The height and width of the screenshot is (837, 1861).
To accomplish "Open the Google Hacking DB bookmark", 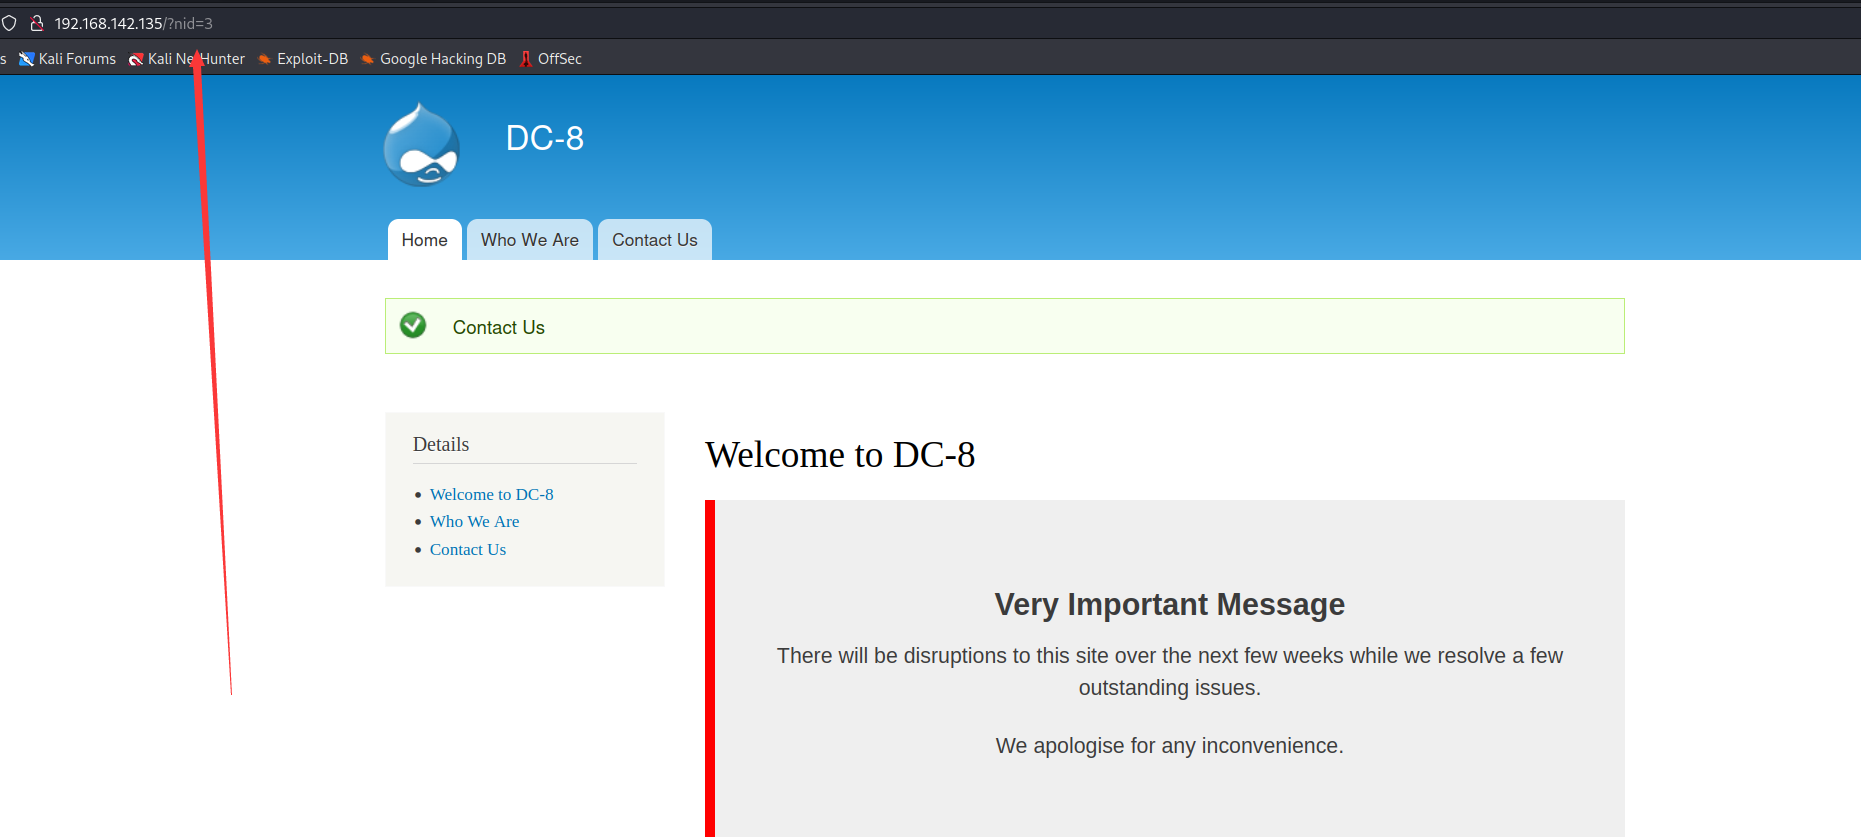I will coord(433,59).
